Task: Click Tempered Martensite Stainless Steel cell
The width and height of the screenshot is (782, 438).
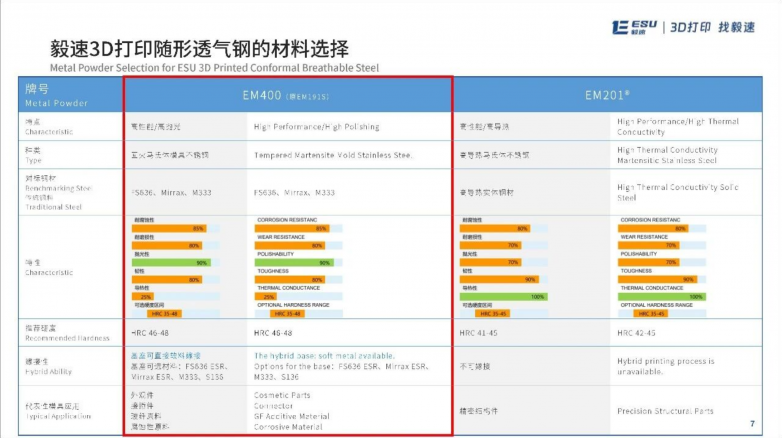Action: pos(333,155)
